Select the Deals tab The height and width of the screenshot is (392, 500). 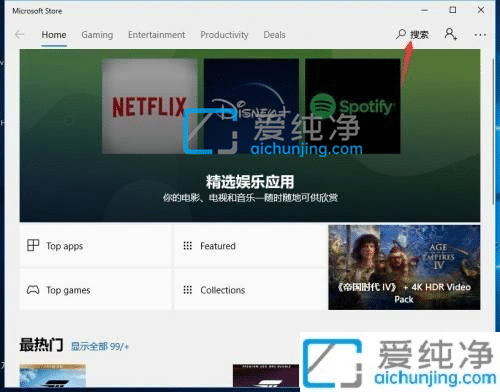(x=274, y=35)
